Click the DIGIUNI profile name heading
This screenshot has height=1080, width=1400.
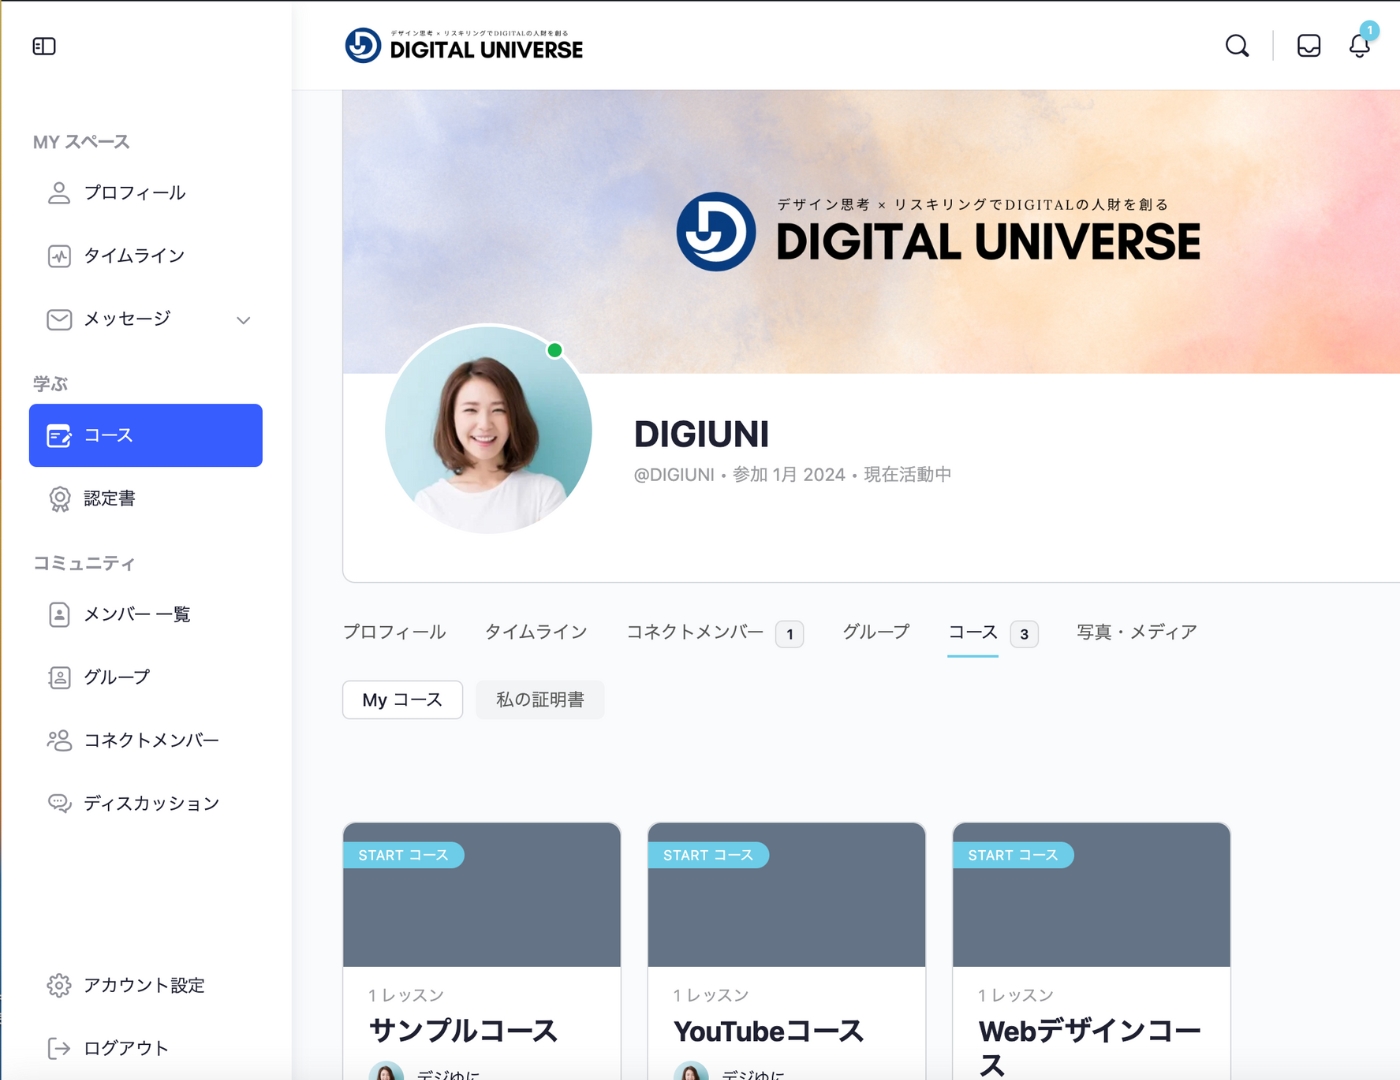point(702,434)
